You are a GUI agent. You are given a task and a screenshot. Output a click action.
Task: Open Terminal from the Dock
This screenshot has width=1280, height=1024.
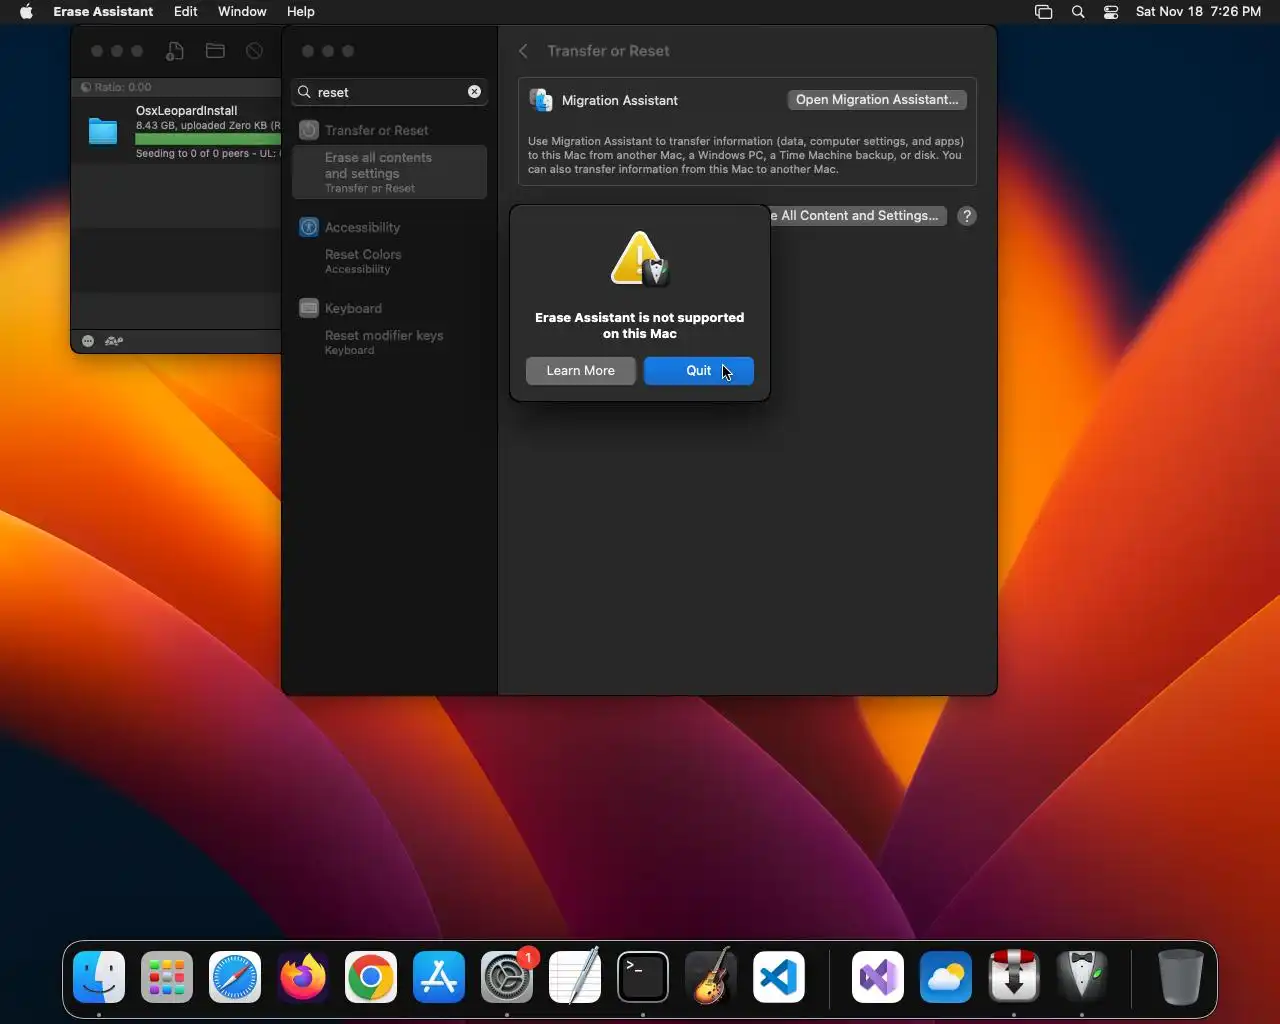(643, 977)
